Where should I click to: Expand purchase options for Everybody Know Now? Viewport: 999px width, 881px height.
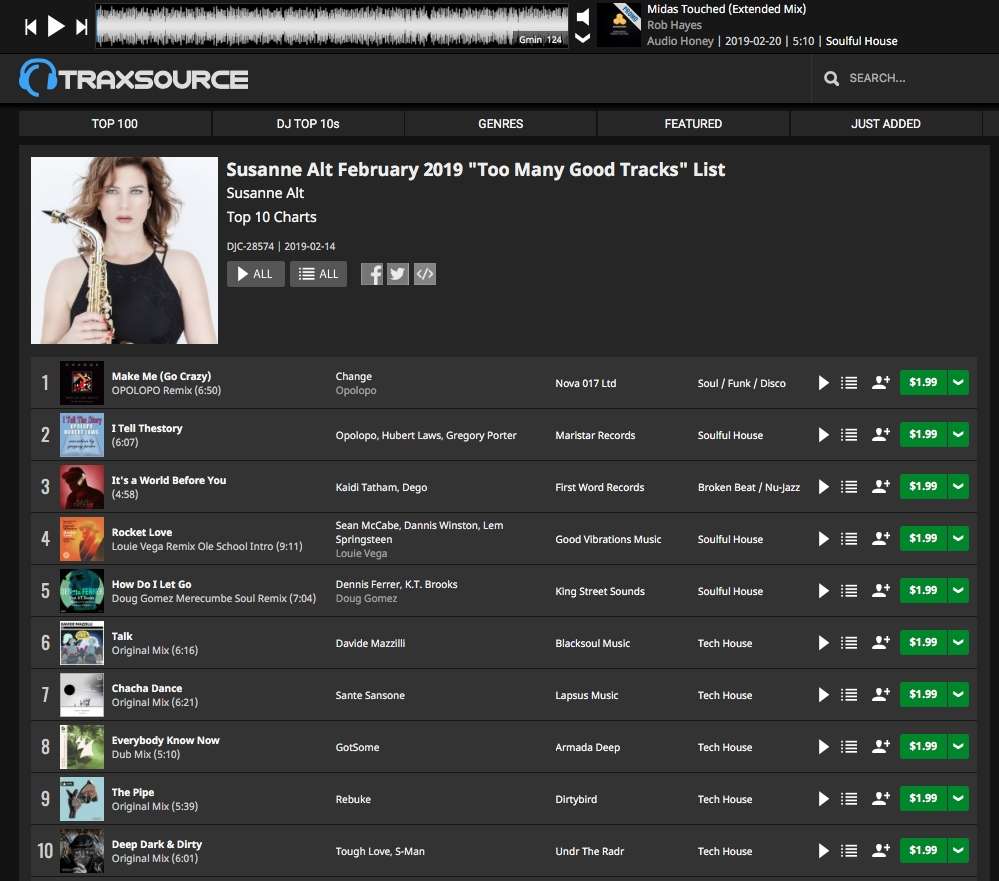coord(958,747)
